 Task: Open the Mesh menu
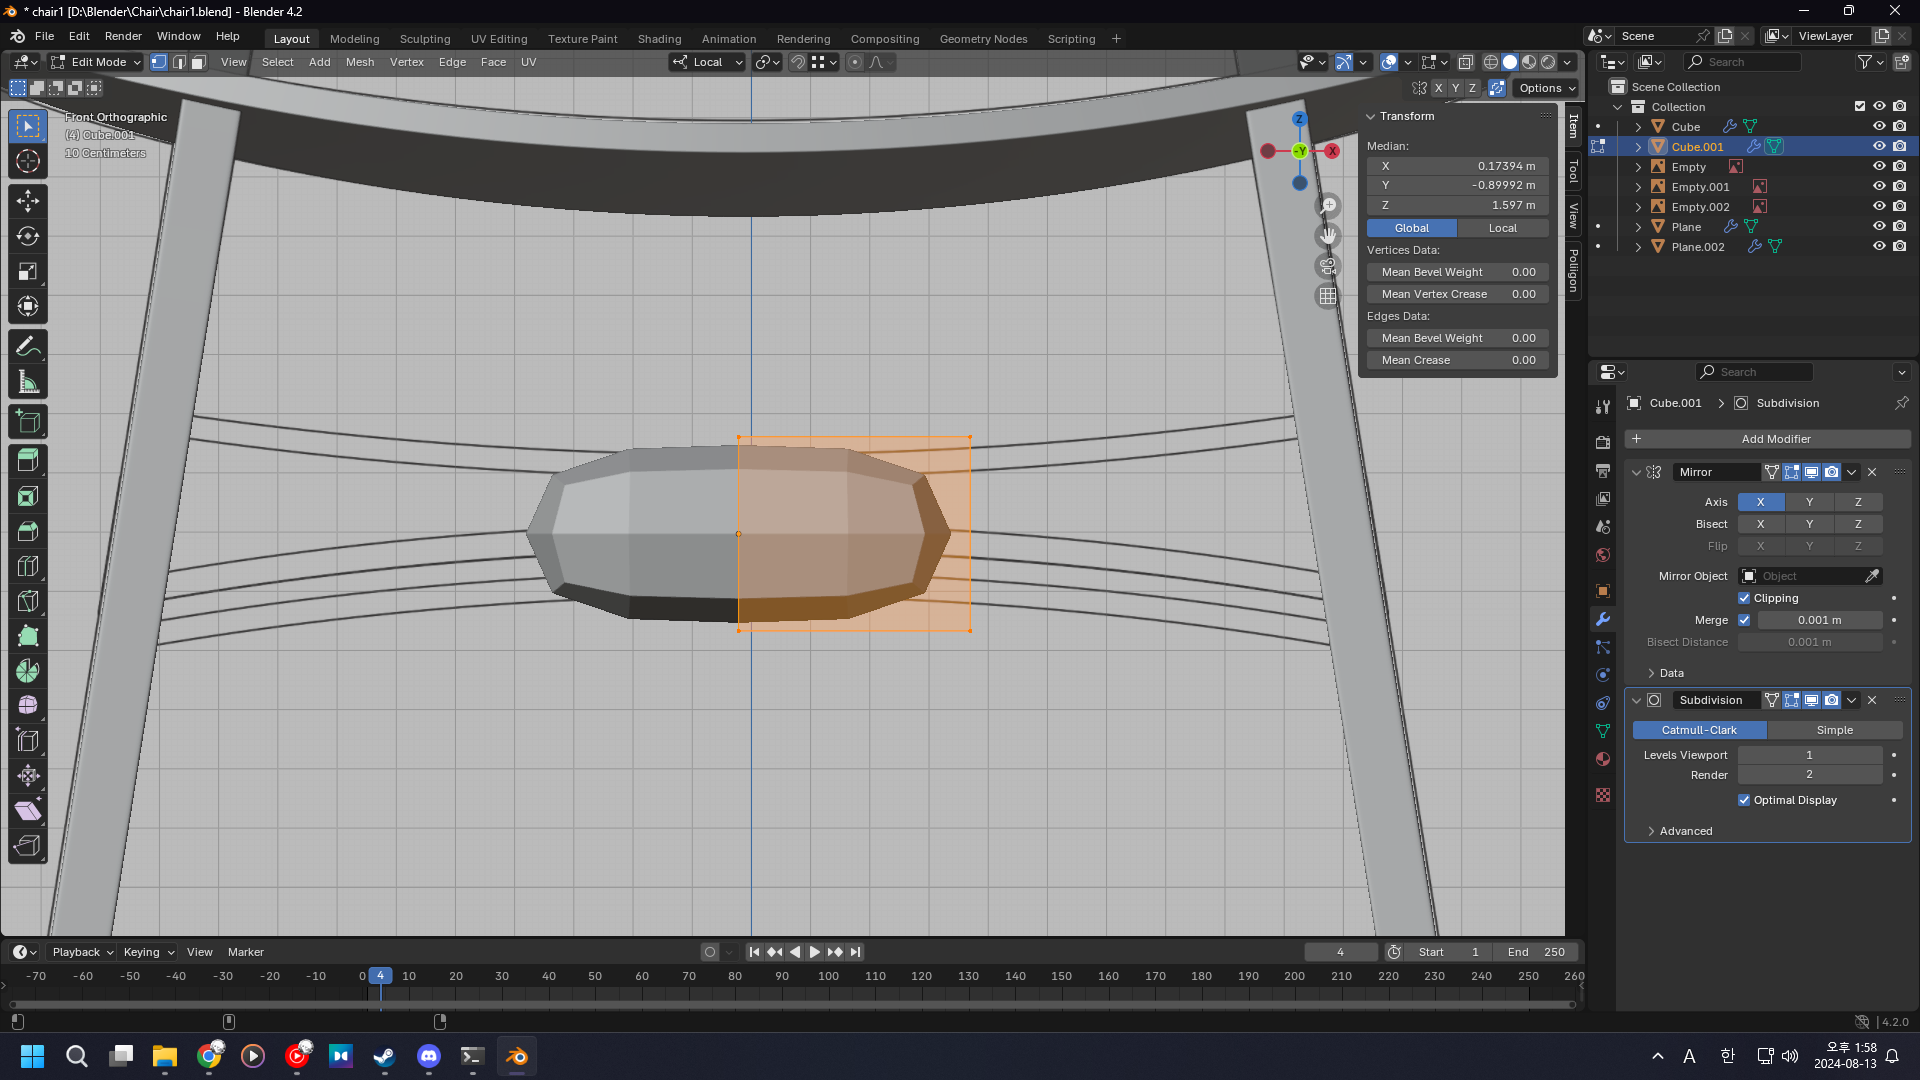[359, 62]
